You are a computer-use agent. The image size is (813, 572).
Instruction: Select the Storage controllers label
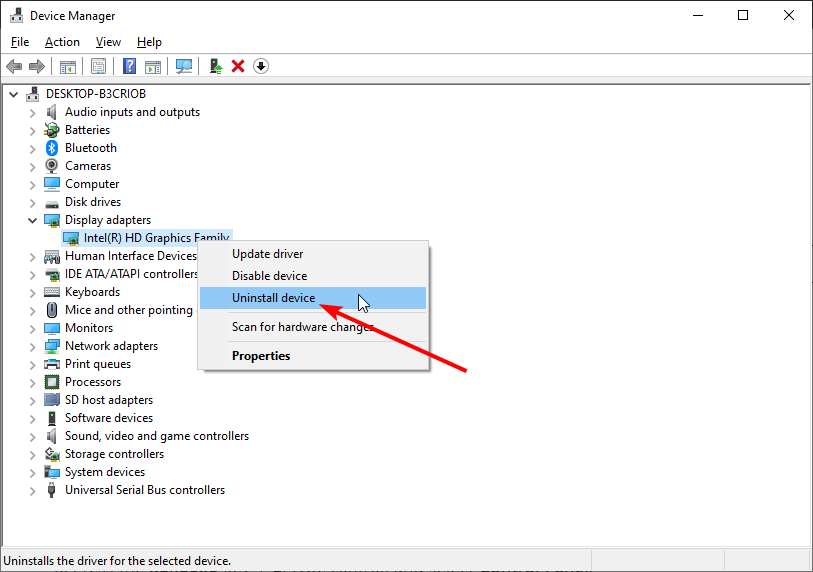[114, 454]
